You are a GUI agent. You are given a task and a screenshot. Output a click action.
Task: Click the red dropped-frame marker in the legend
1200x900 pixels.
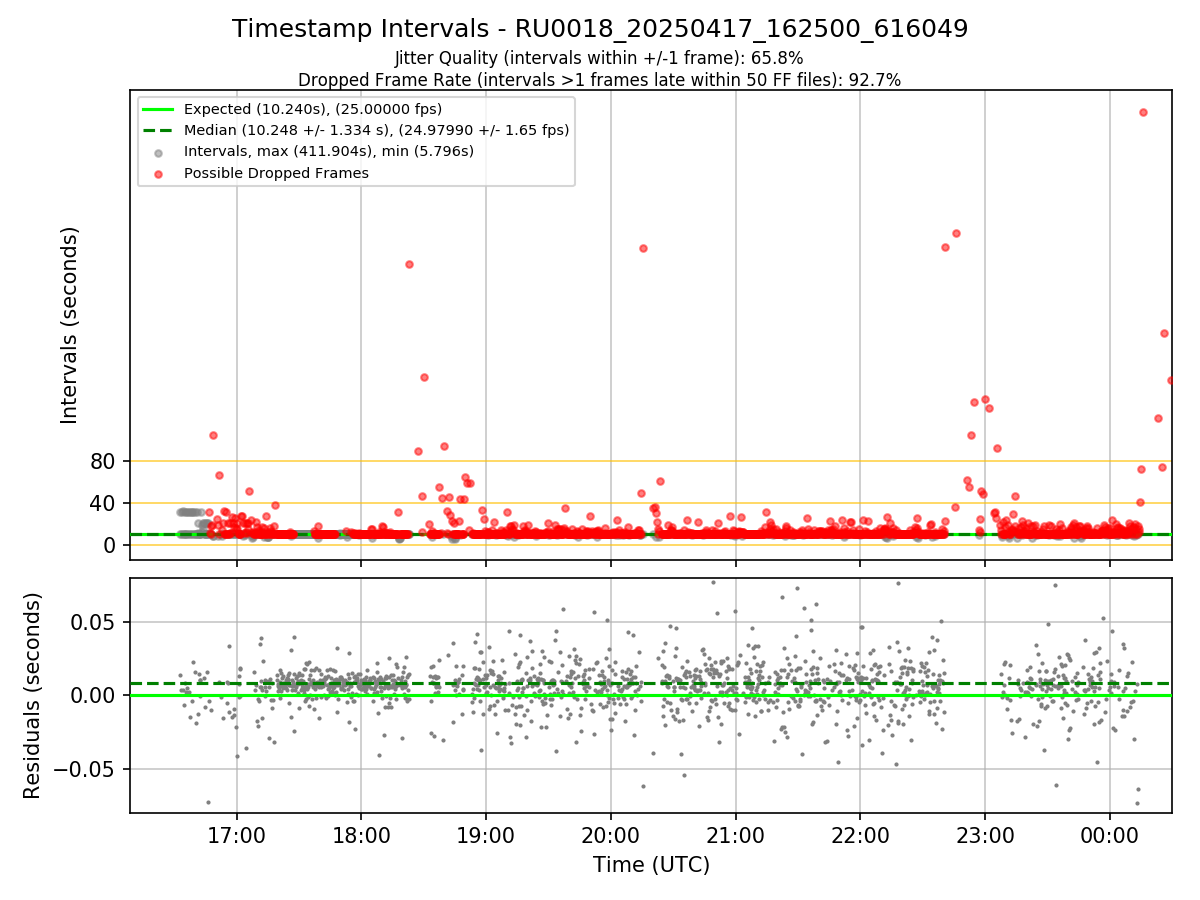160,173
